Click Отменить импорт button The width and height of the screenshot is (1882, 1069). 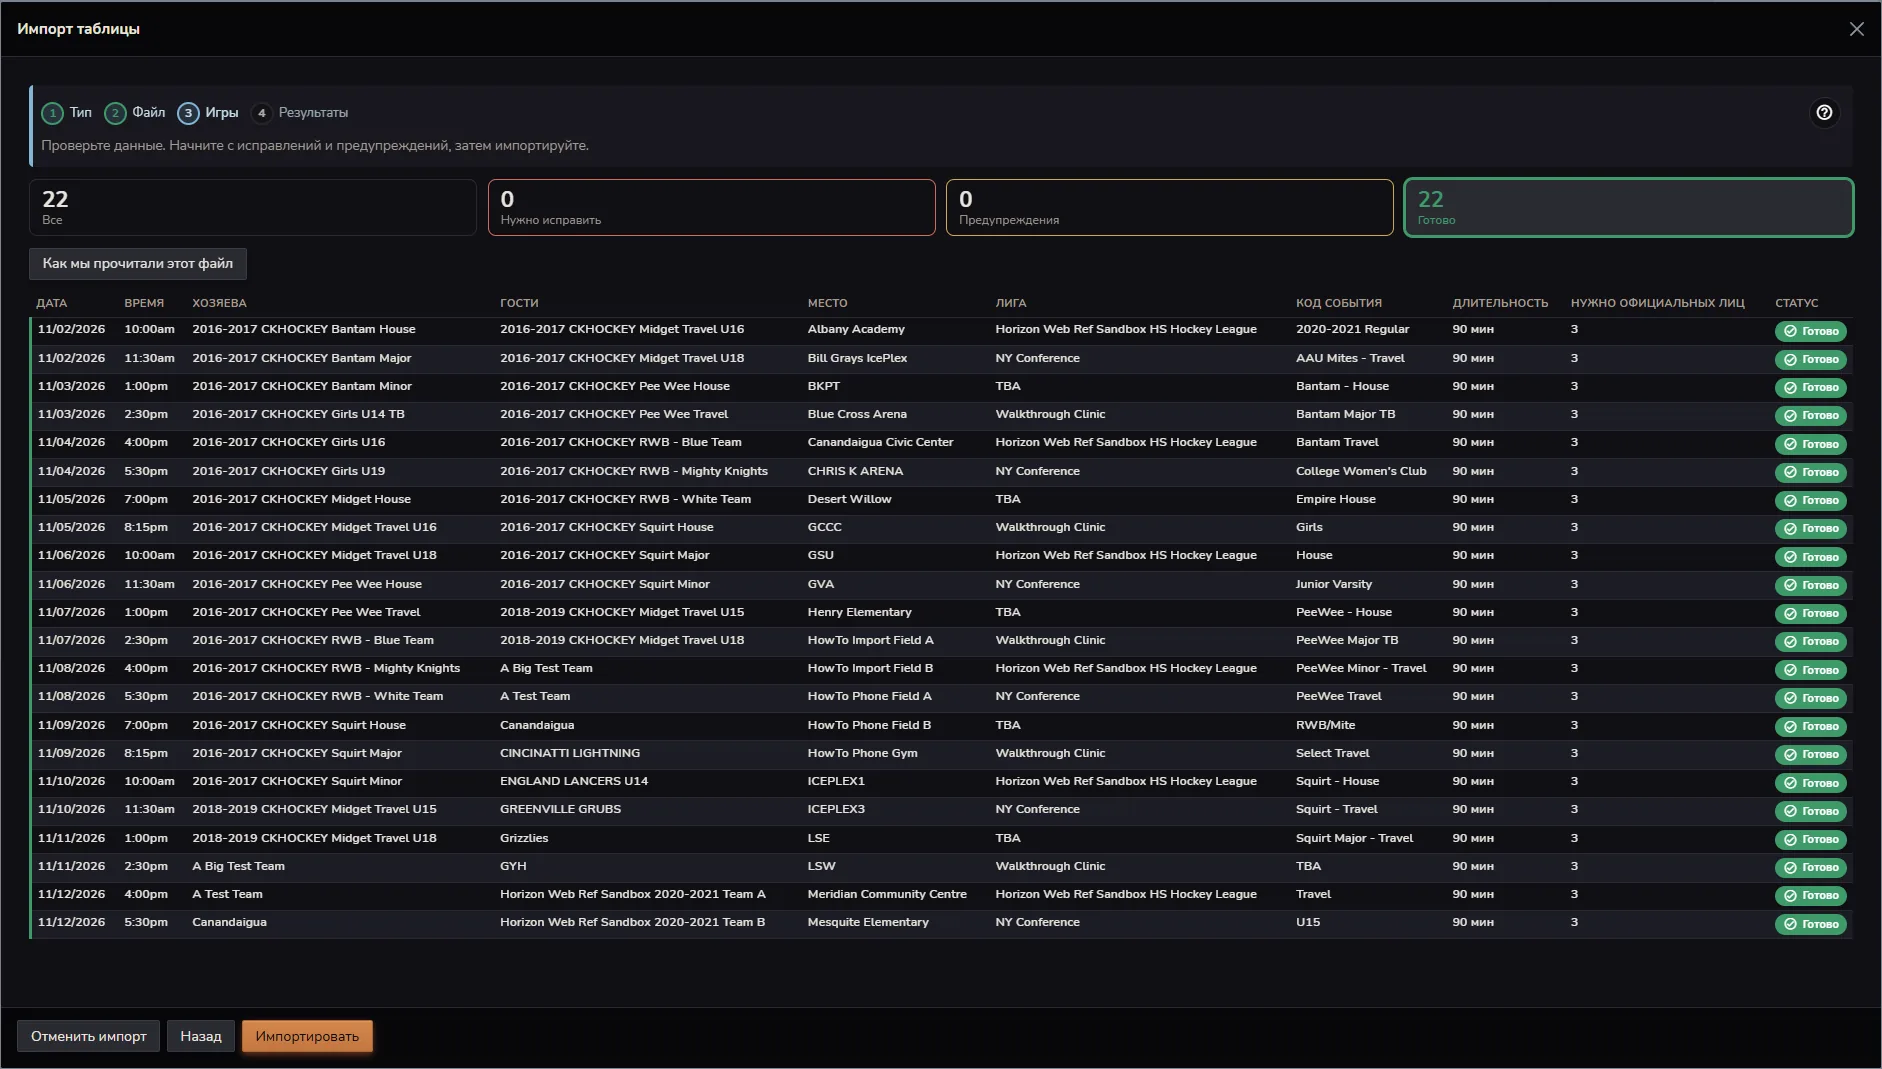[89, 1036]
